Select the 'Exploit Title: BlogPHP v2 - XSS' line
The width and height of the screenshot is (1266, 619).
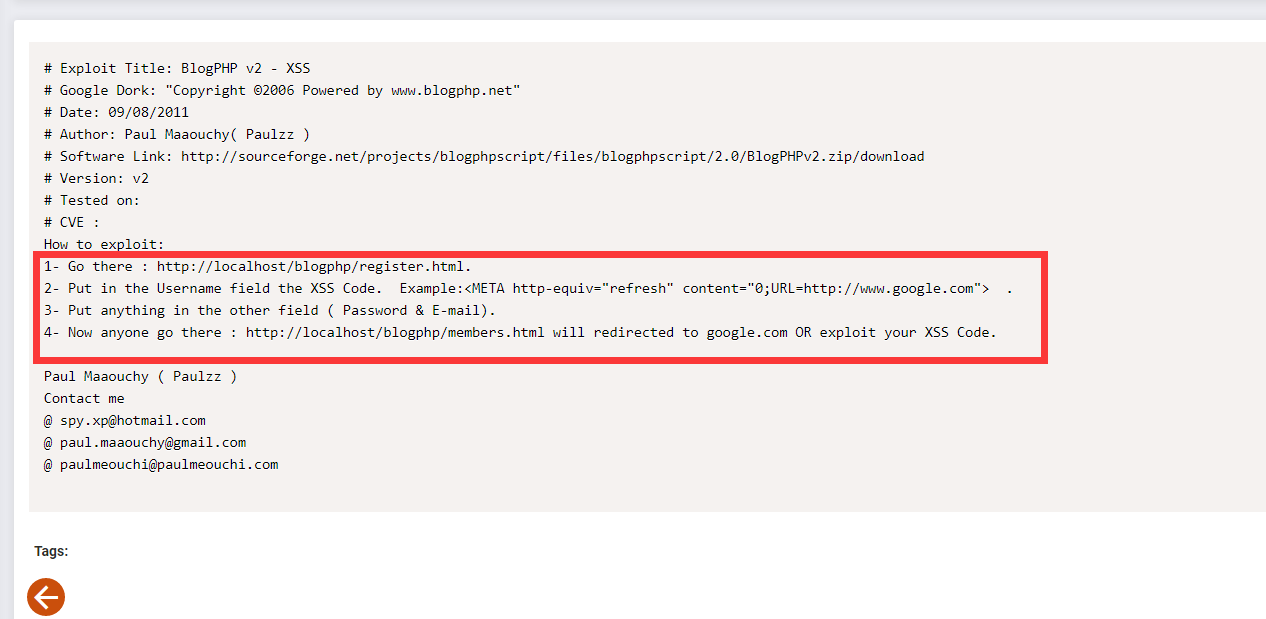point(177,69)
